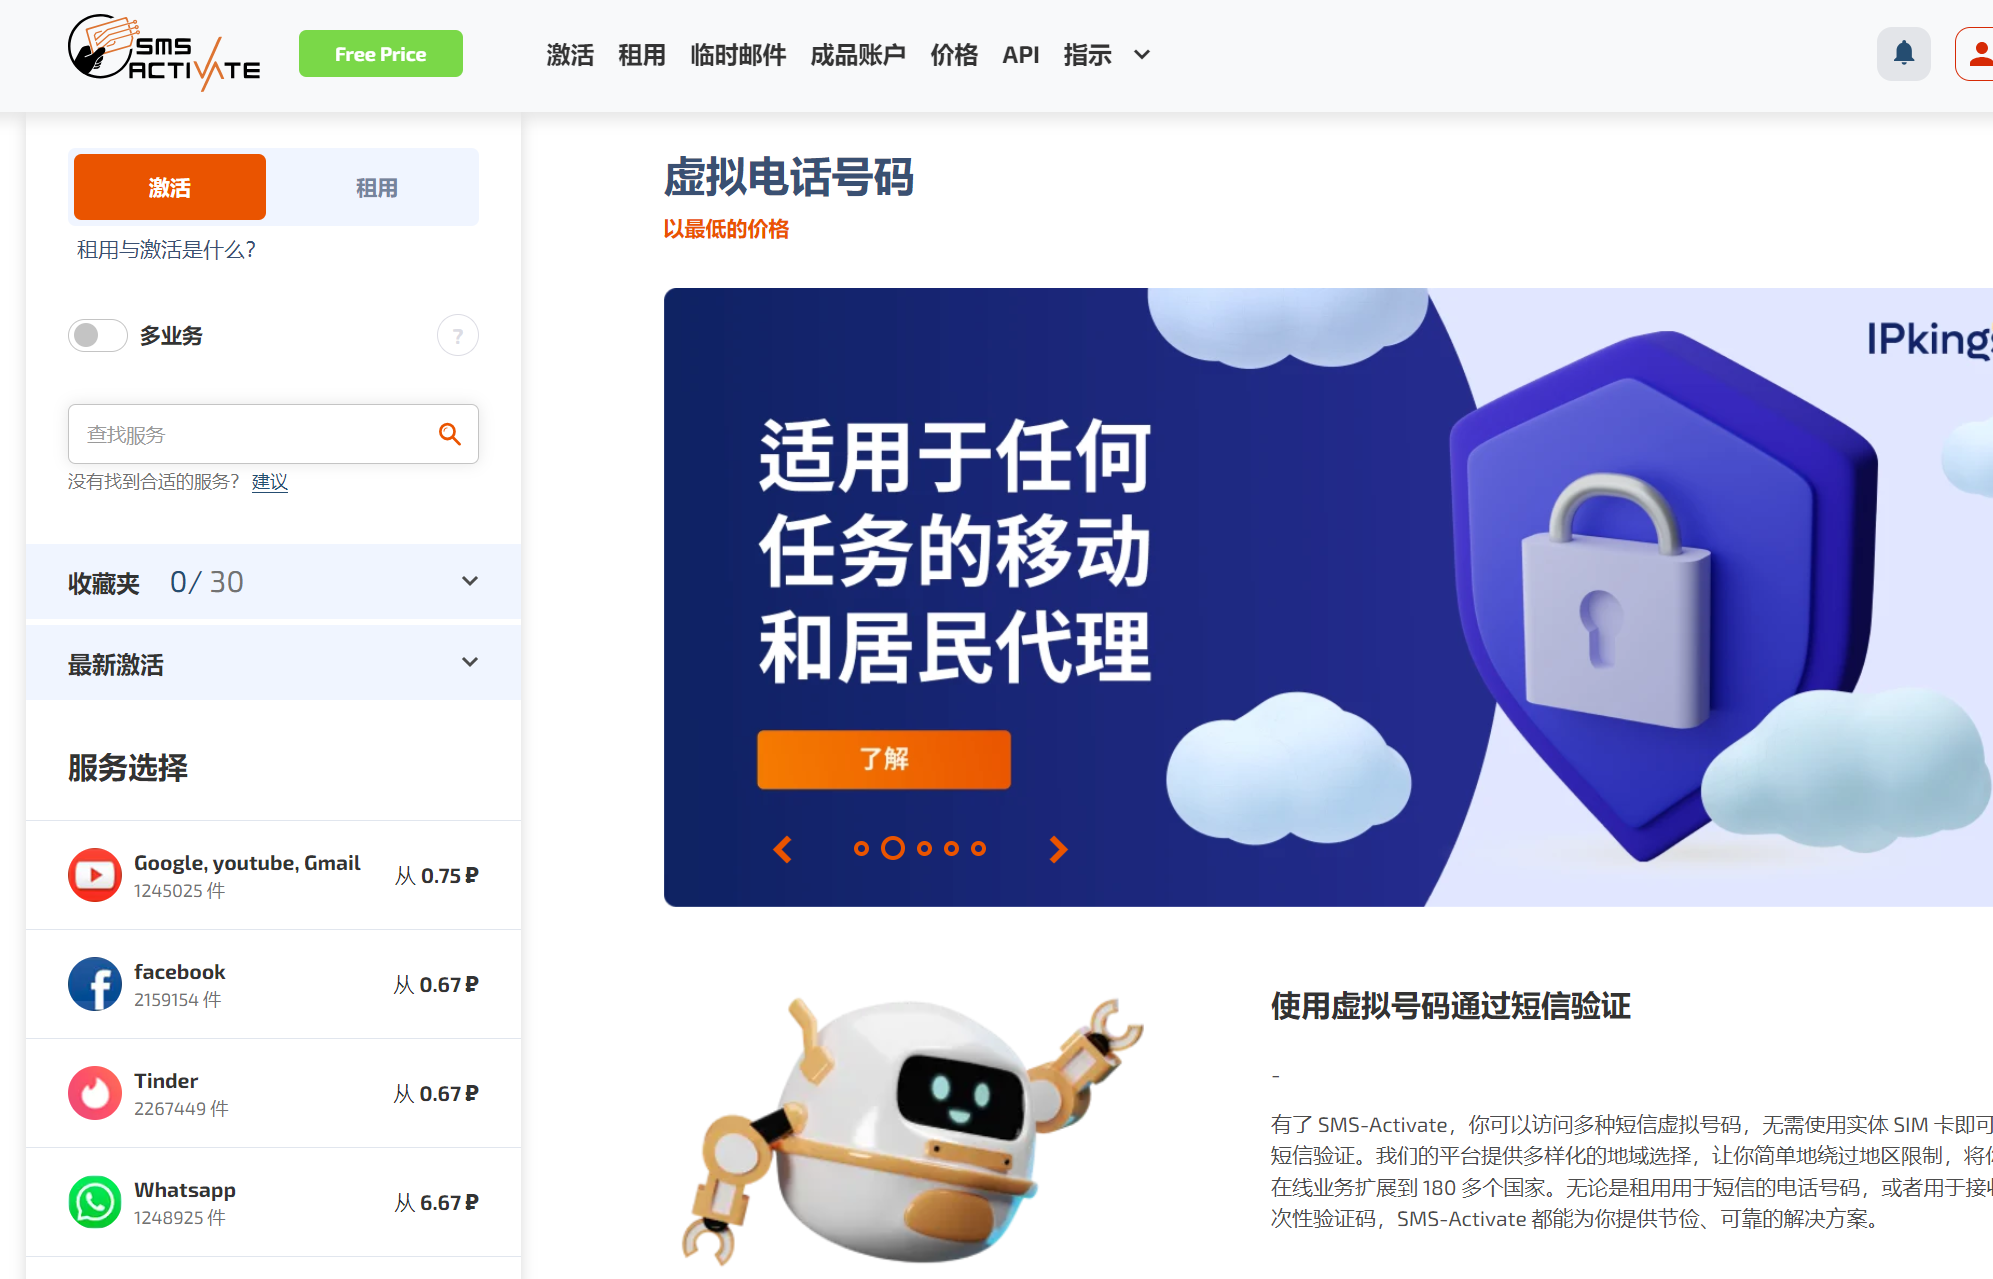Click the 临时邮件 temporary email menu item

[736, 54]
